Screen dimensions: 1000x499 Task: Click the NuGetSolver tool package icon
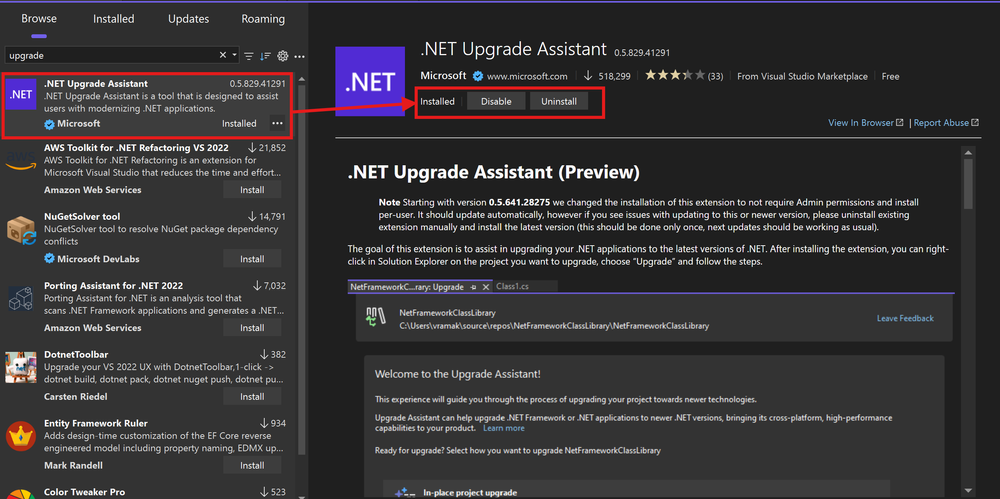pyautogui.click(x=21, y=232)
